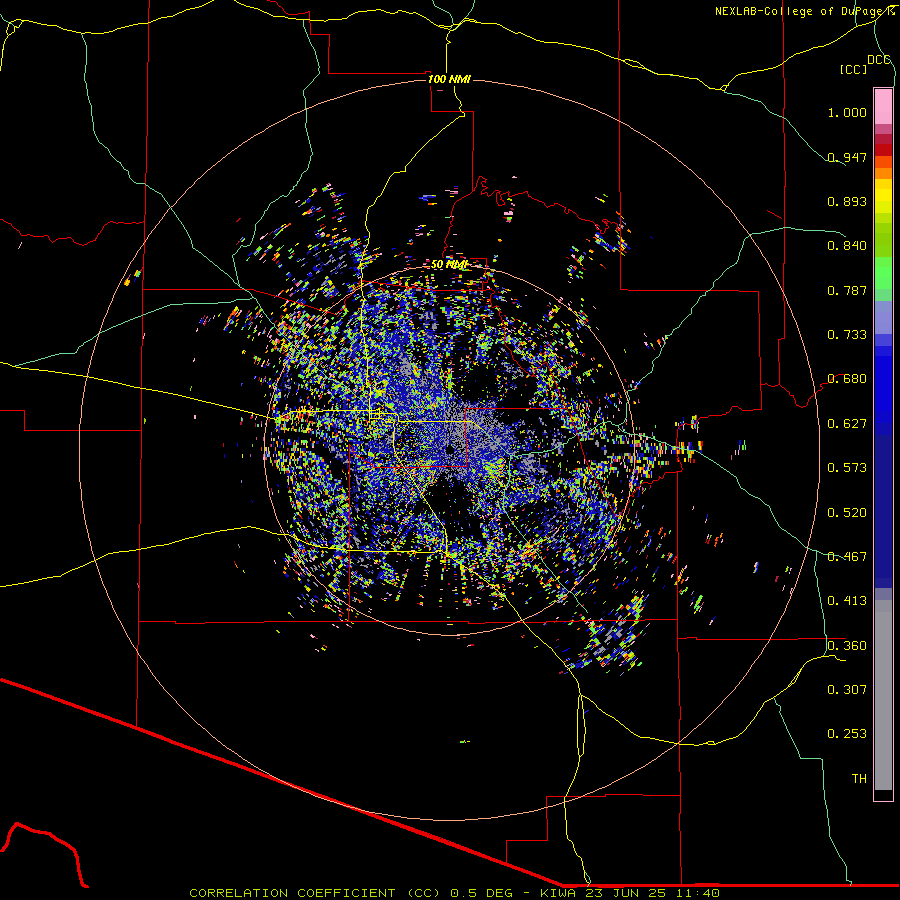The width and height of the screenshot is (900, 900).
Task: Click the DCC label above the color bar
Action: coord(879,60)
